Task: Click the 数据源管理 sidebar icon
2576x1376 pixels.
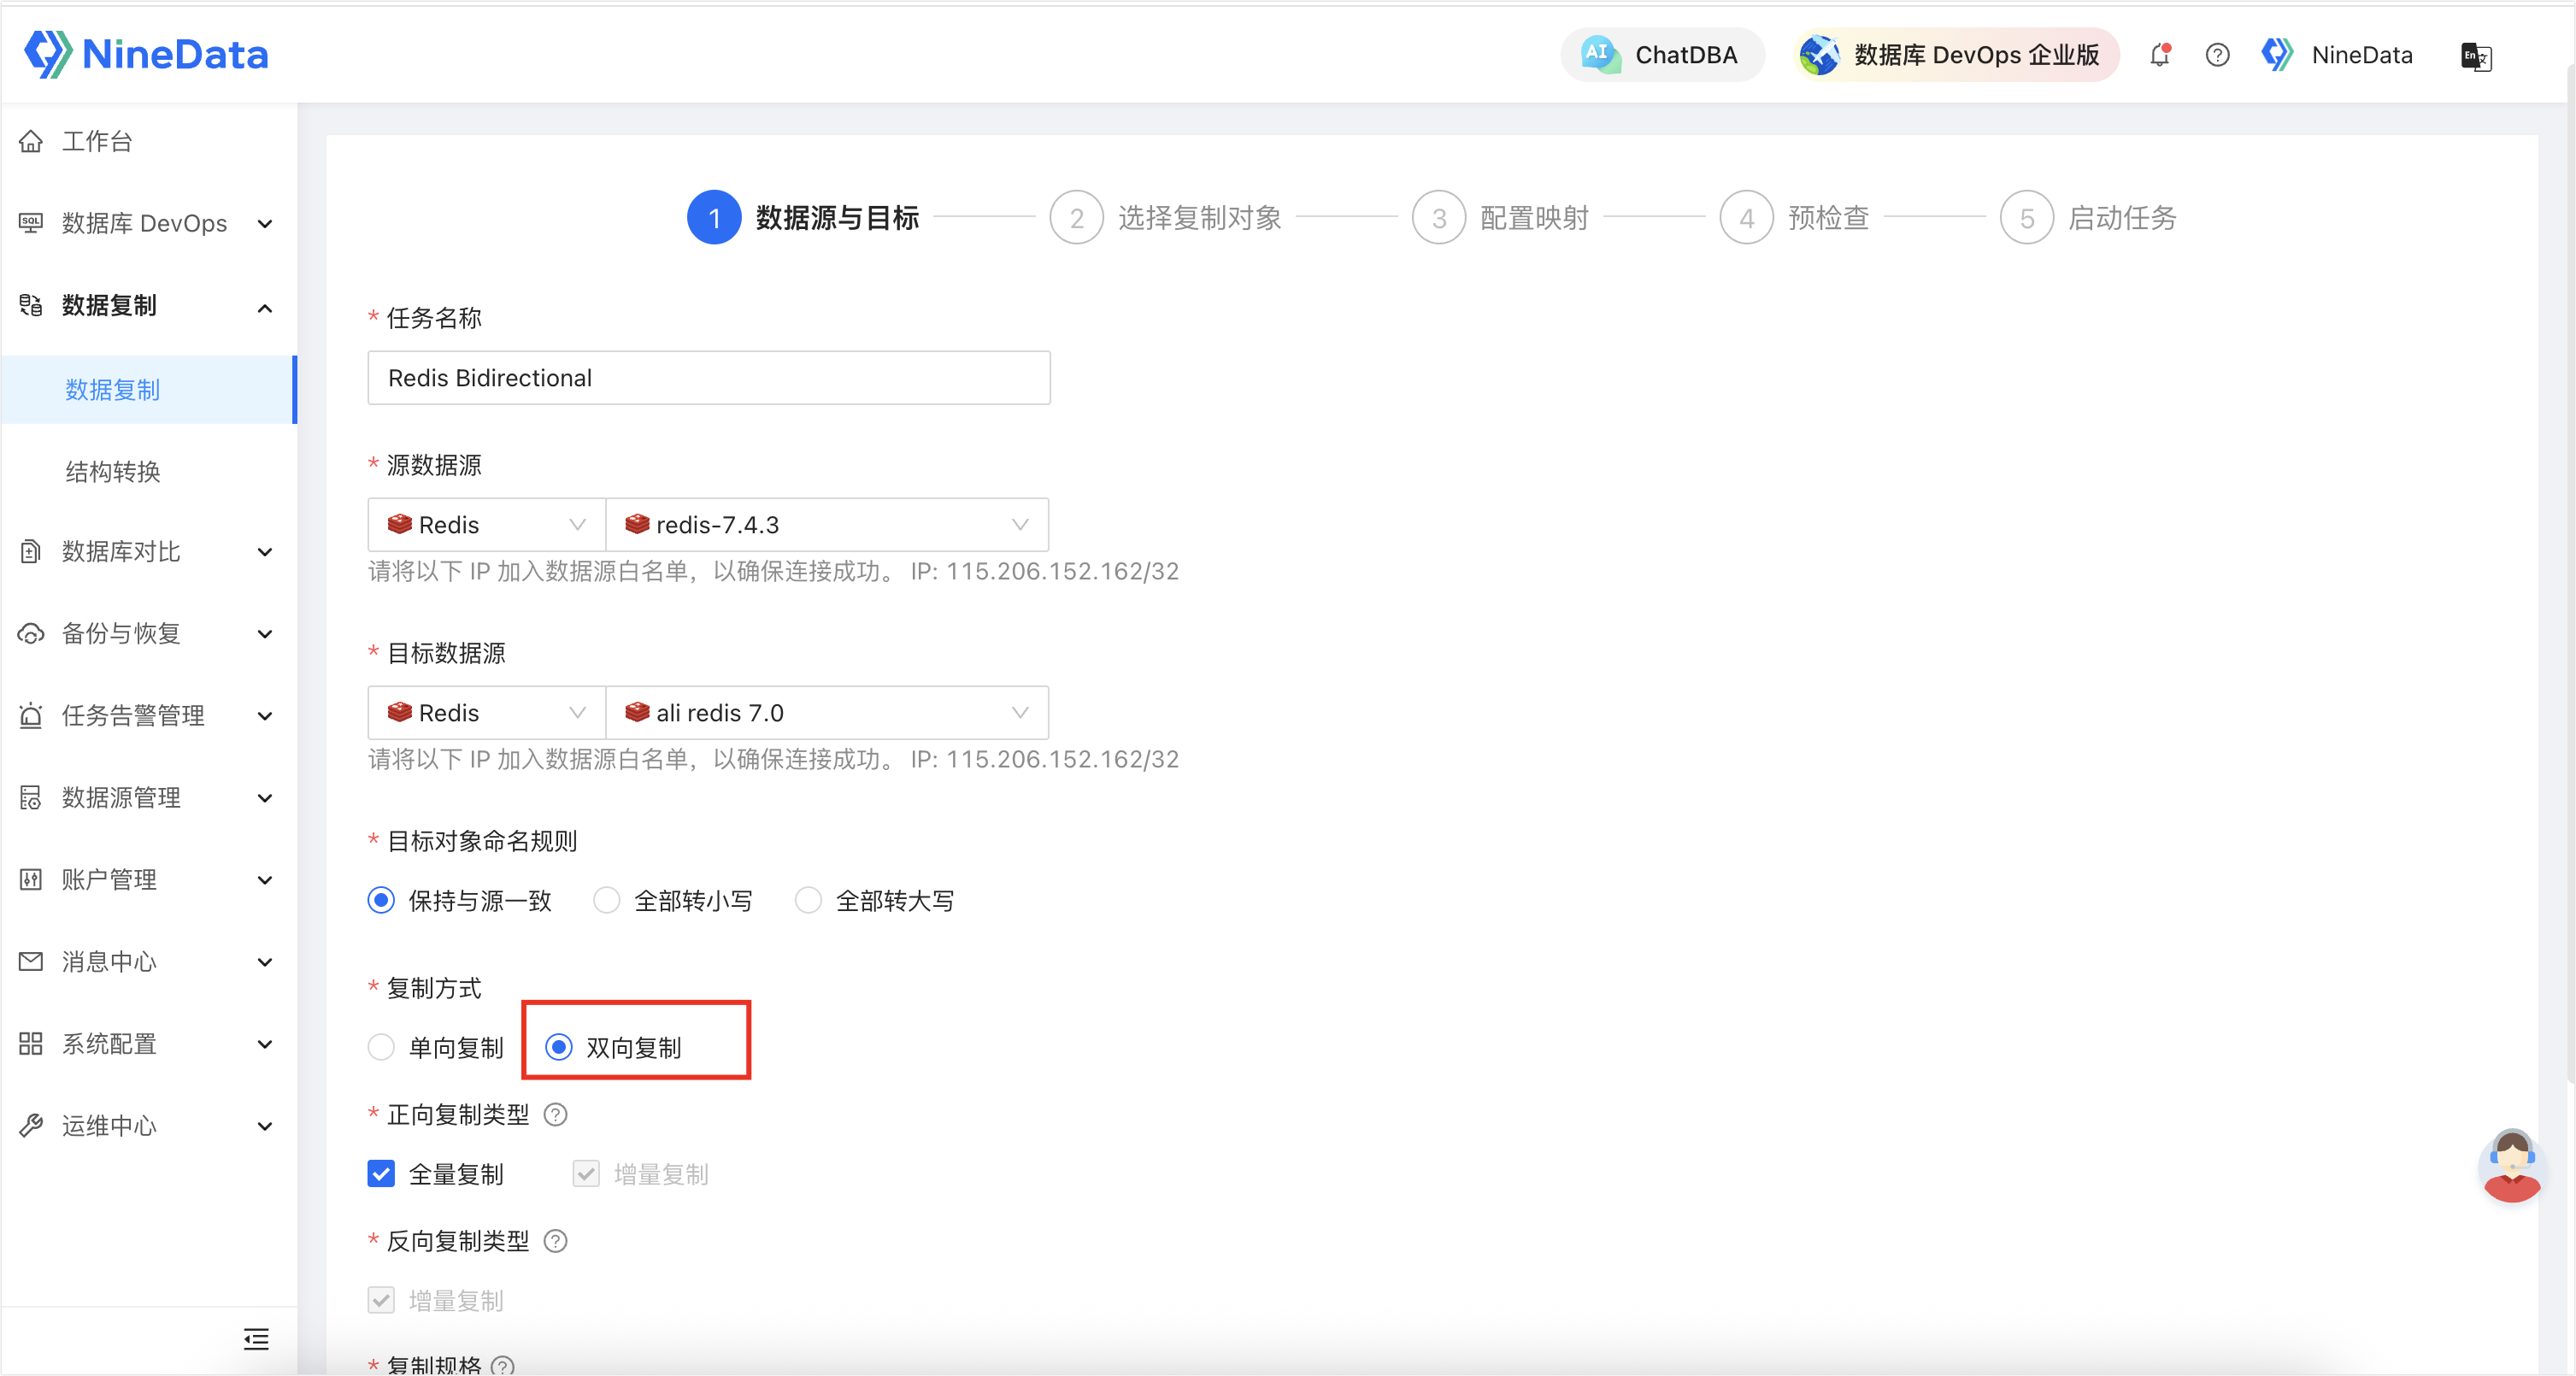Action: coord(31,797)
